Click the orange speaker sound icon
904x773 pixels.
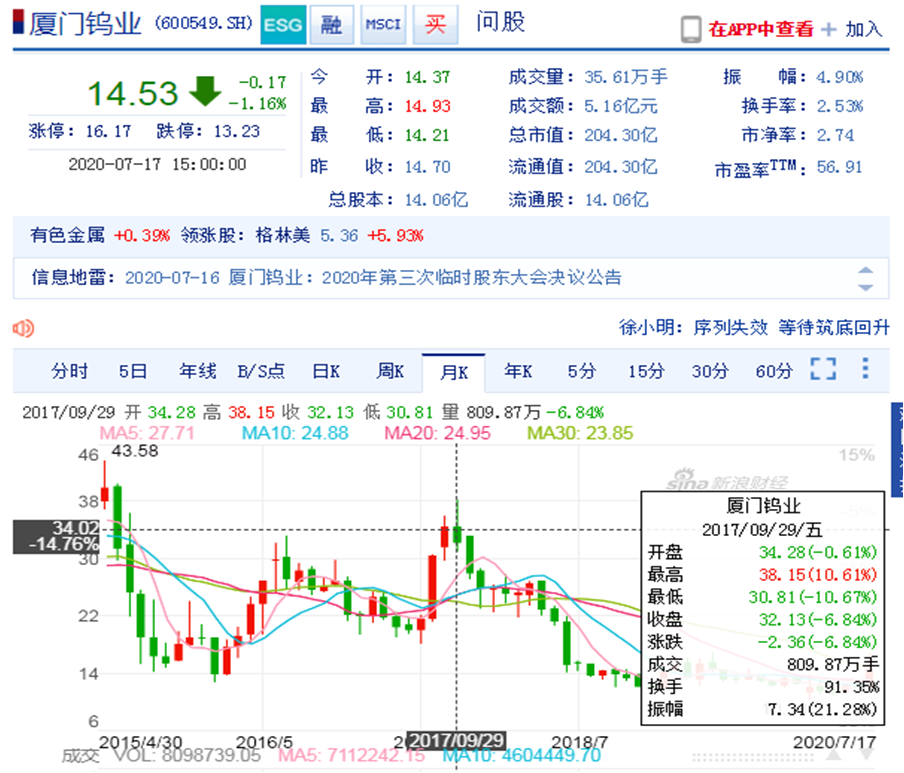tap(24, 329)
